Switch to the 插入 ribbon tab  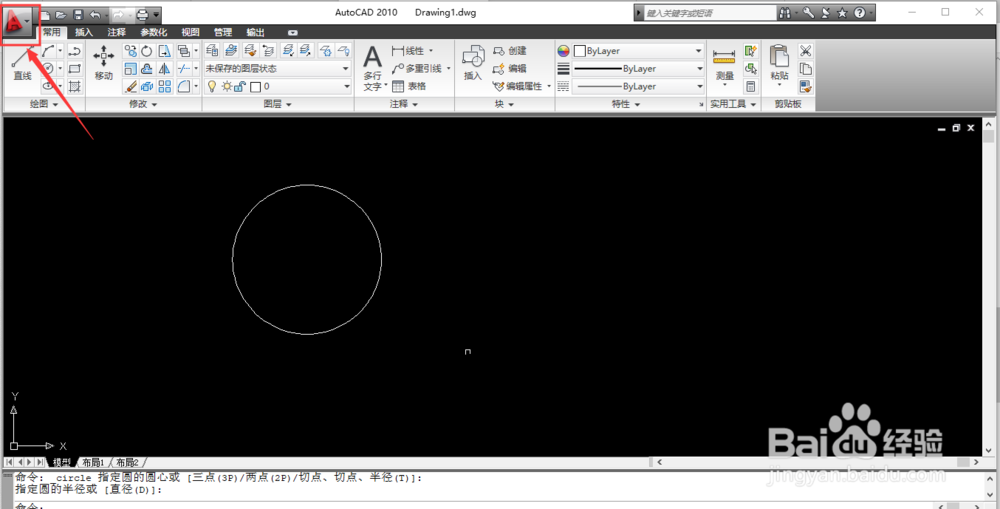click(84, 32)
